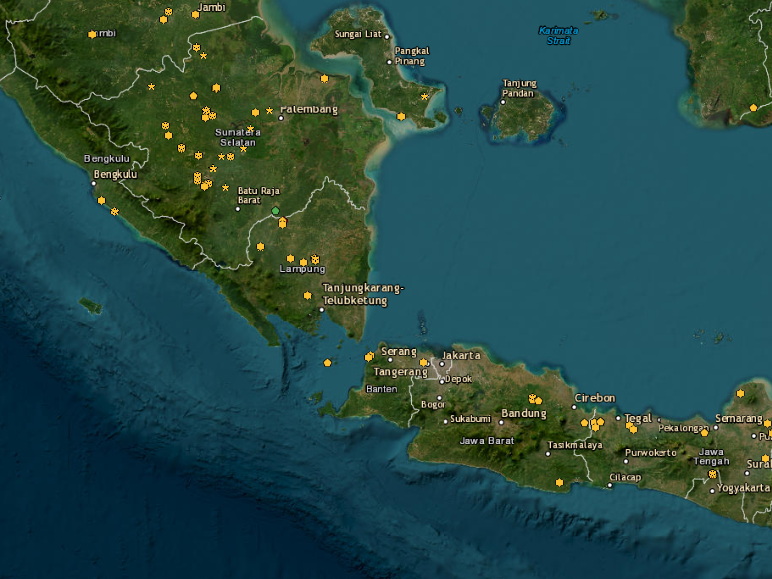772x579 pixels.
Task: Click the hexagon marker just south of Bengkulu
Action: pyautogui.click(x=101, y=200)
